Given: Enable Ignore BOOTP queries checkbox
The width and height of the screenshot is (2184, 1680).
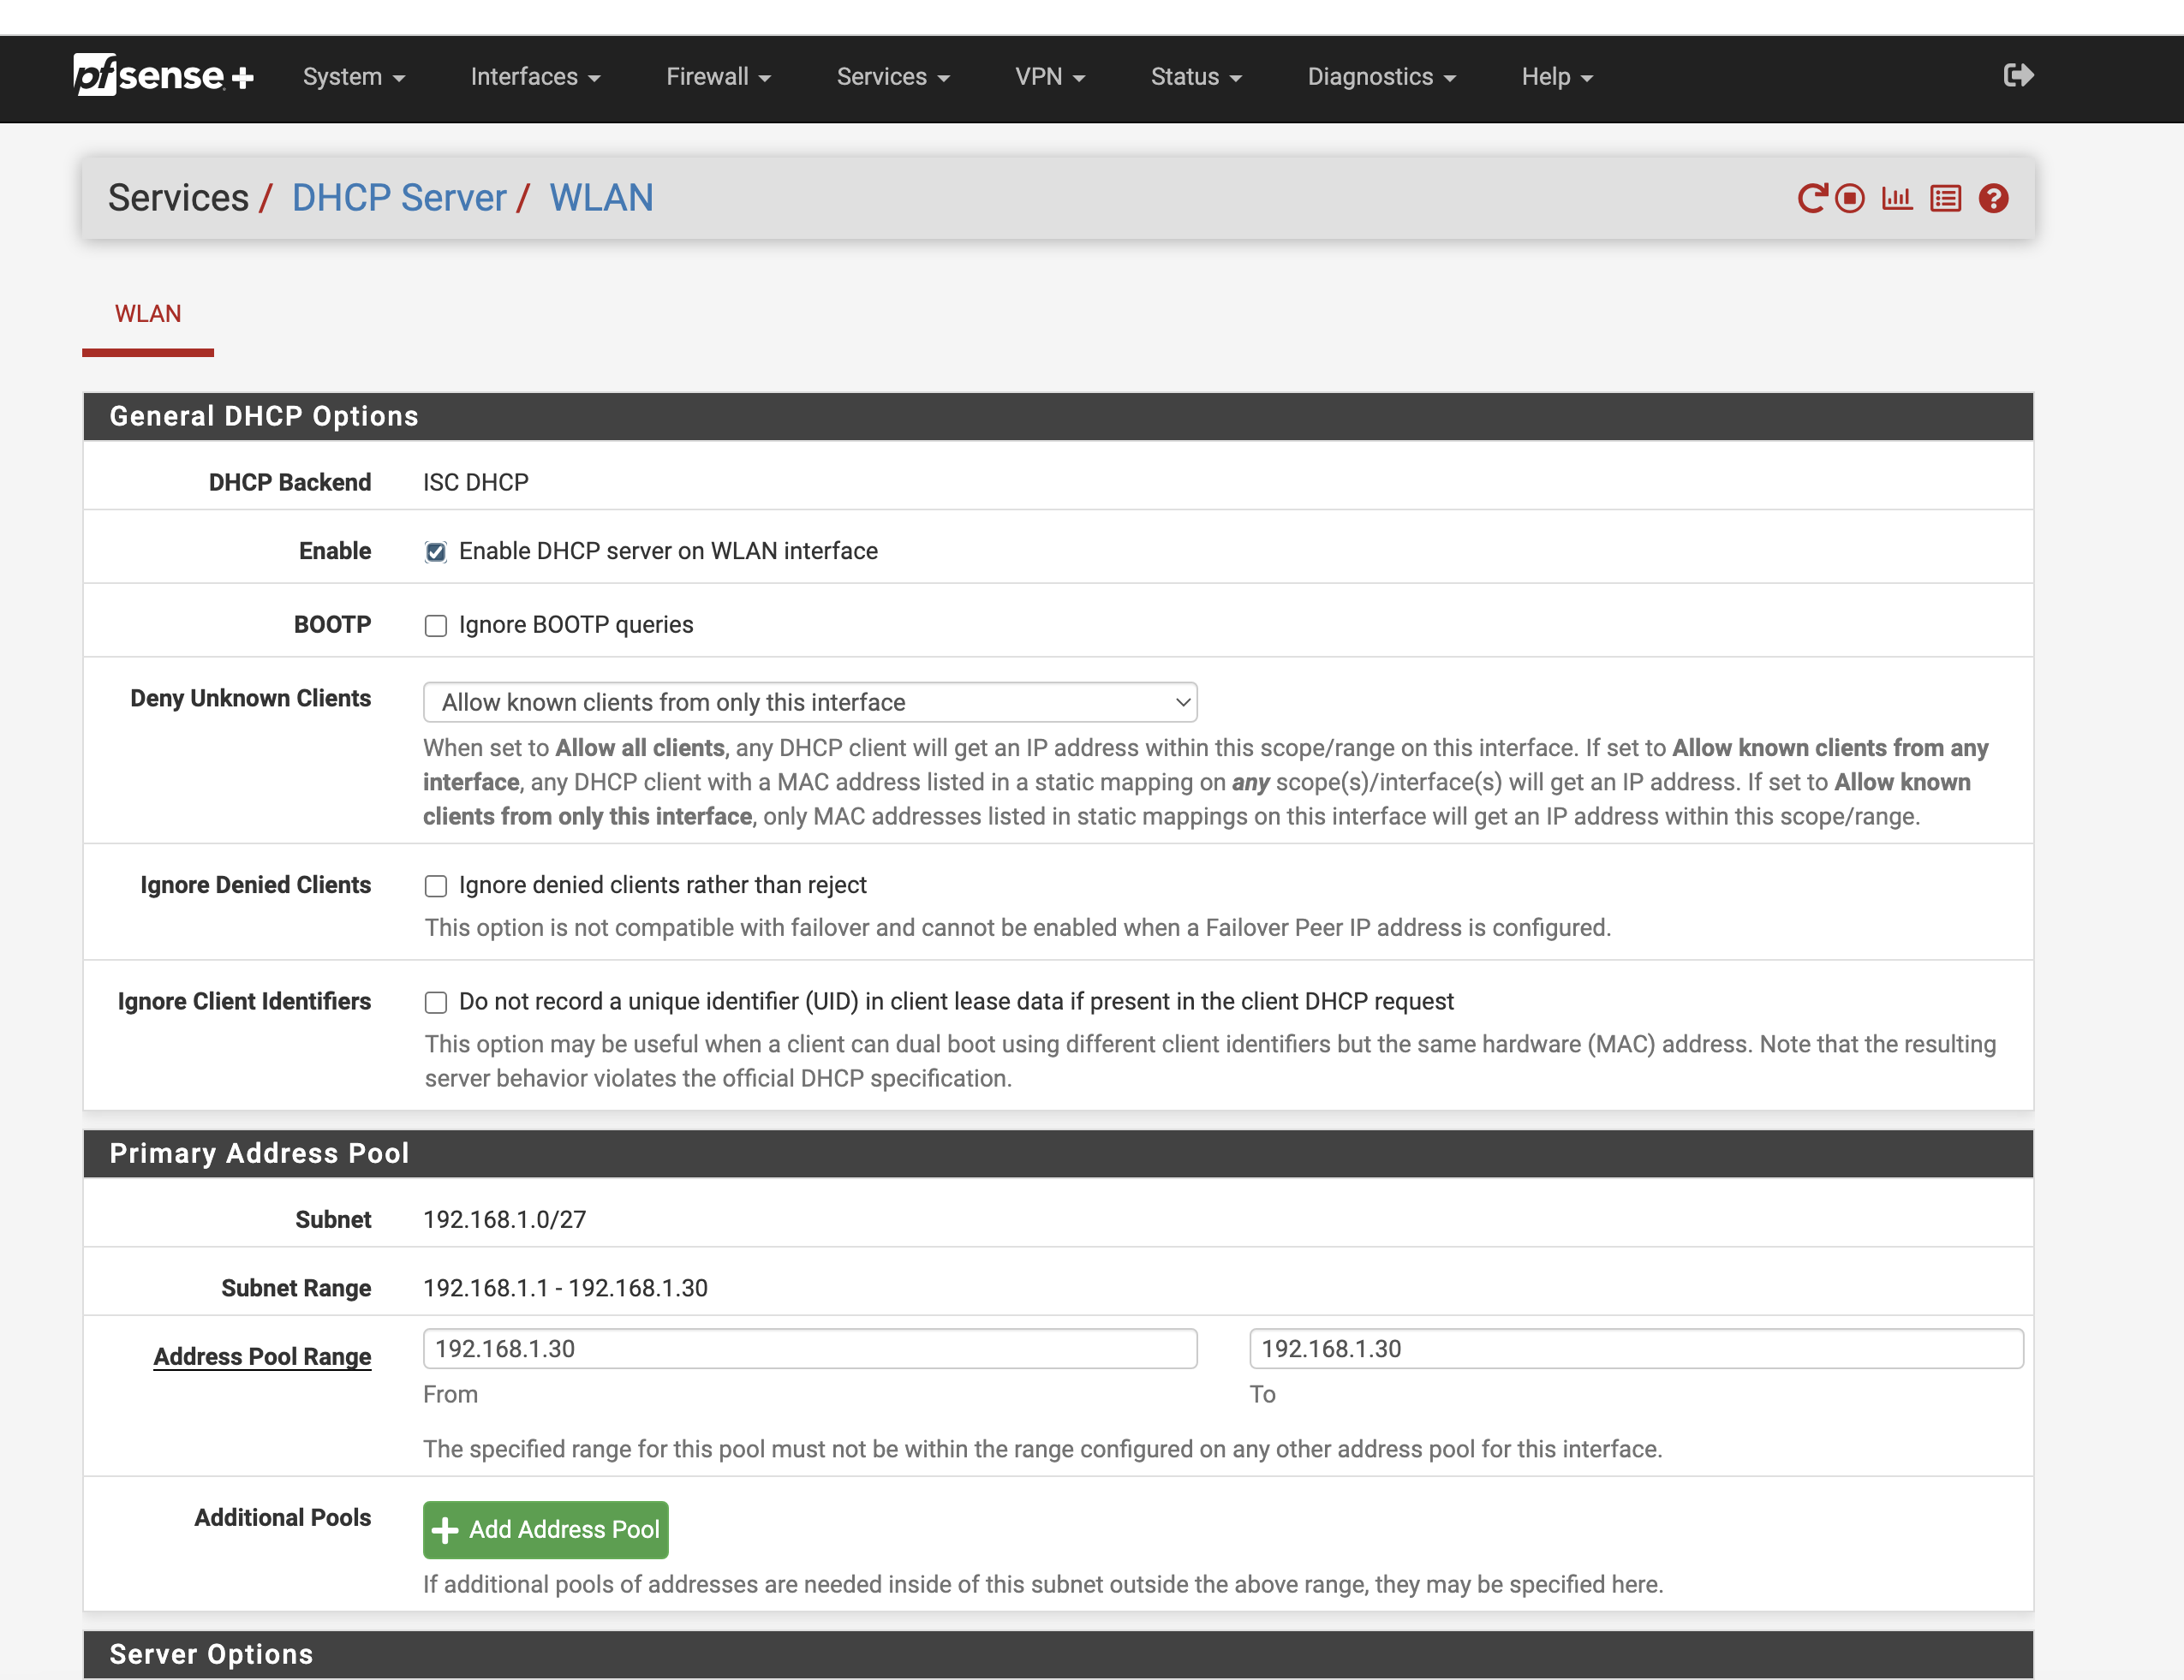Looking at the screenshot, I should (x=436, y=626).
